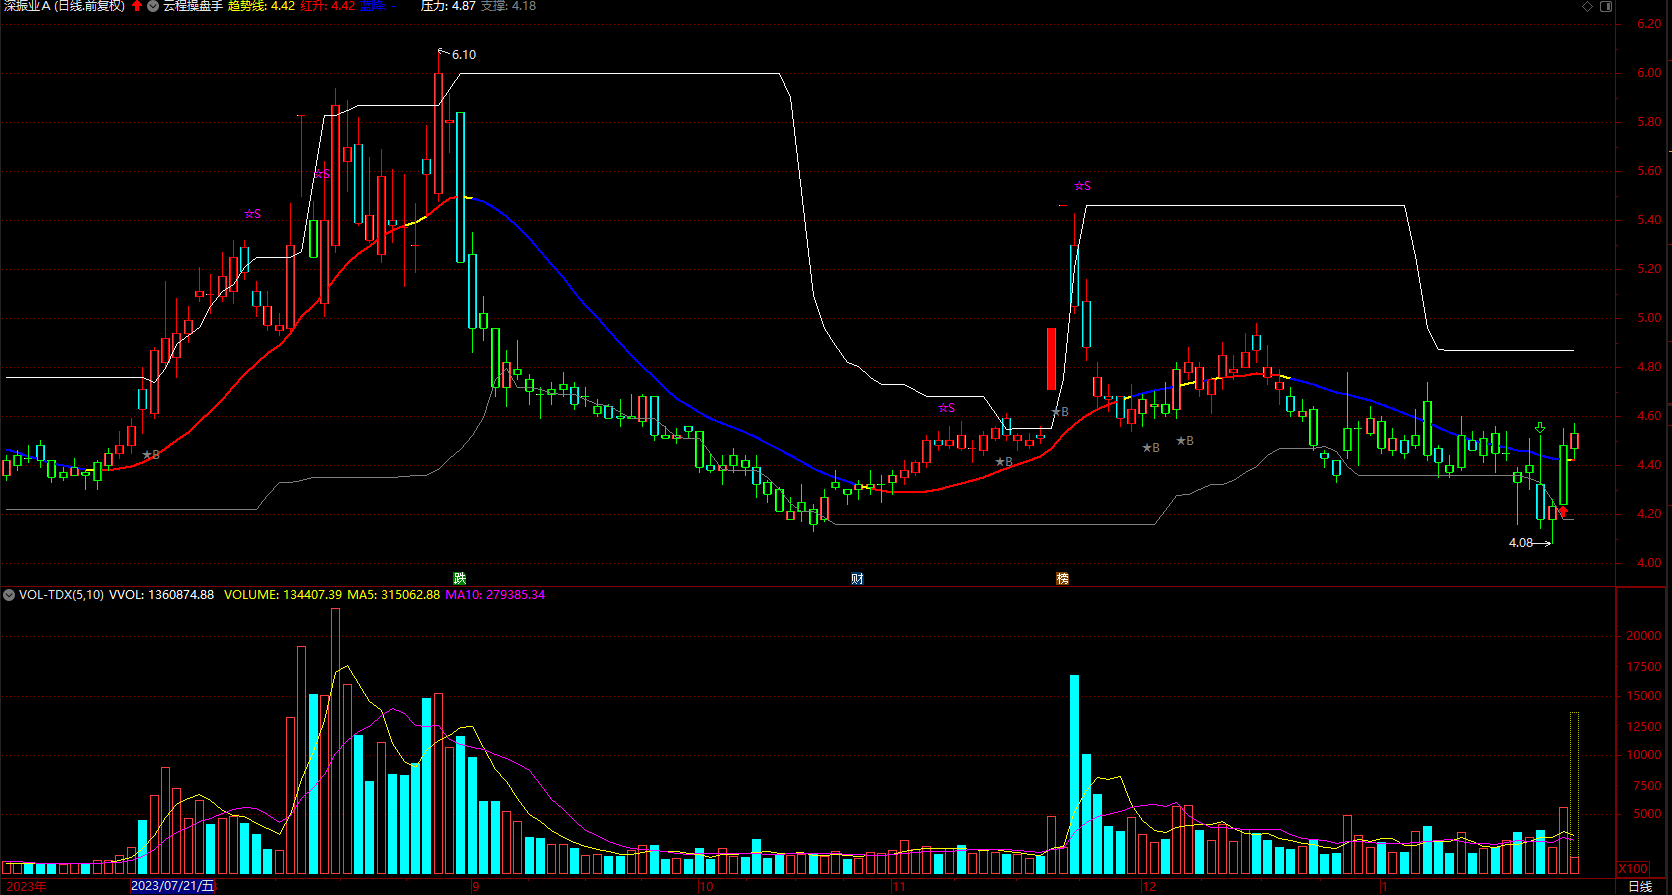Viewport: 1672px width, 895px height.
Task: Select the 2023/07/21/五 date label
Action: pyautogui.click(x=173, y=886)
